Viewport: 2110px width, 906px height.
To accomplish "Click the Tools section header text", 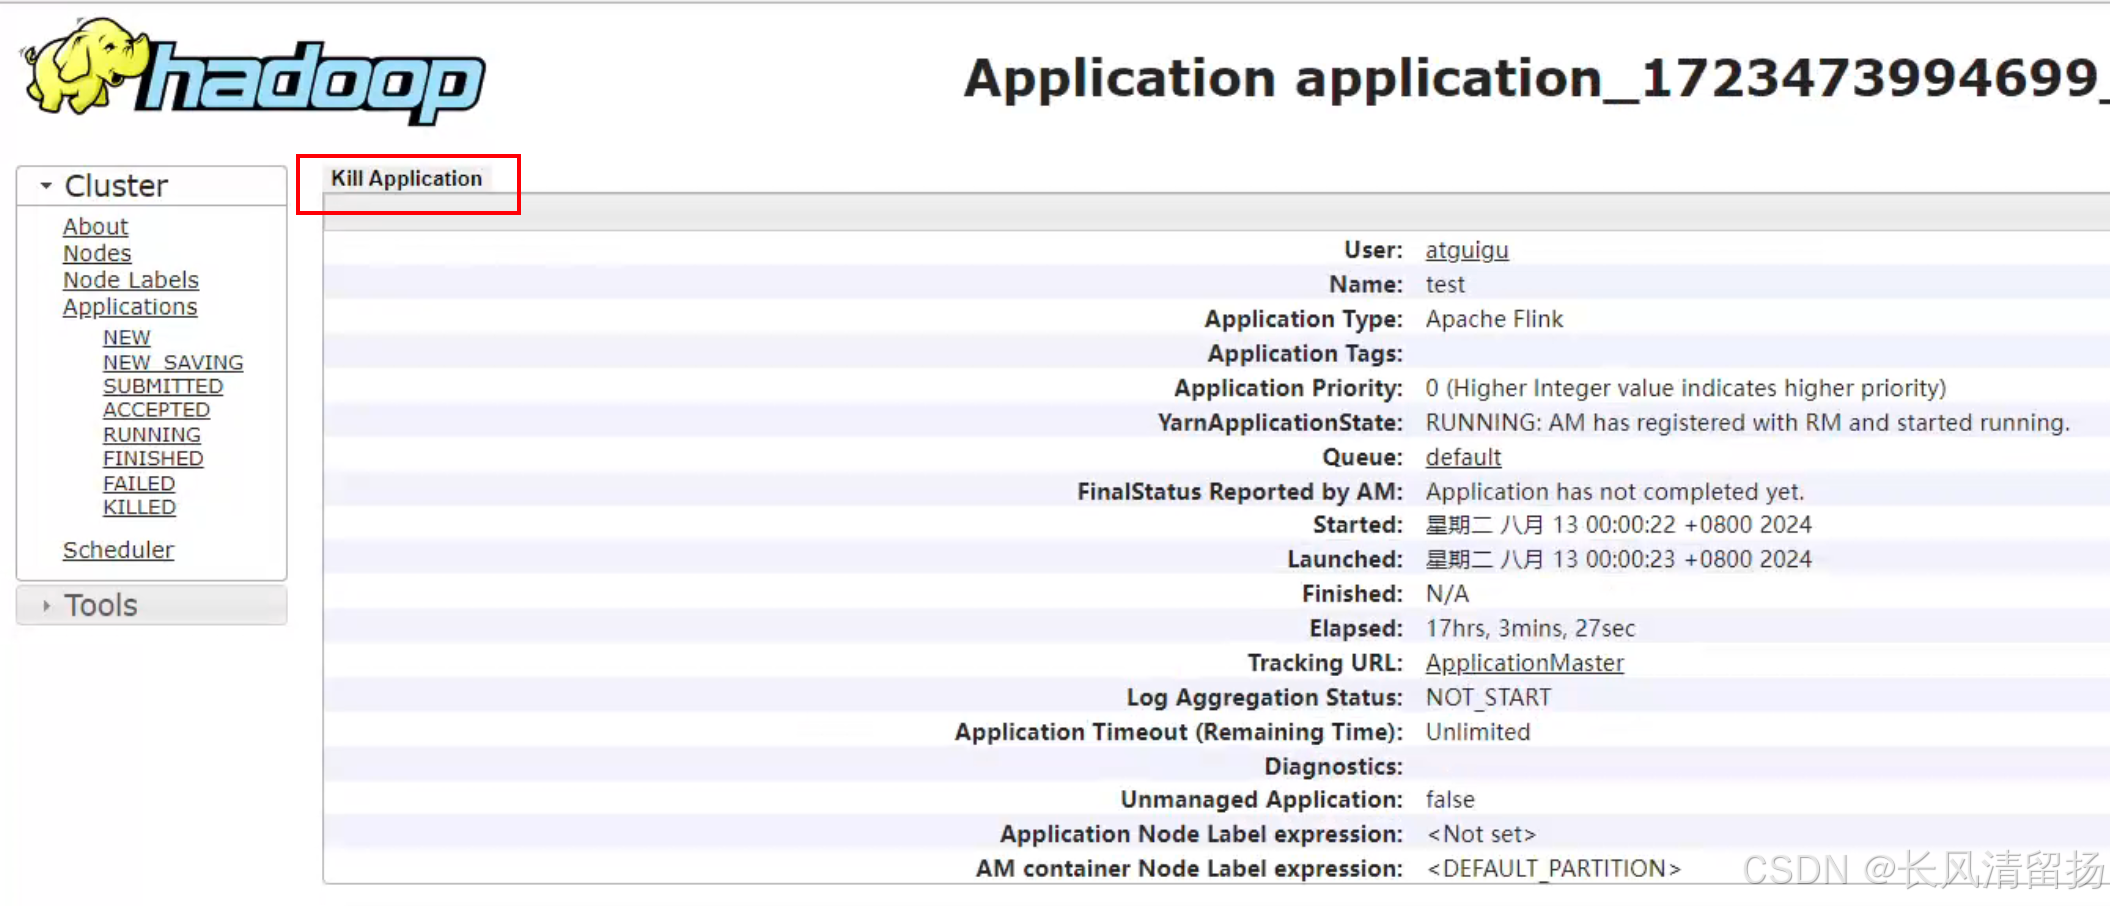I will point(101,605).
